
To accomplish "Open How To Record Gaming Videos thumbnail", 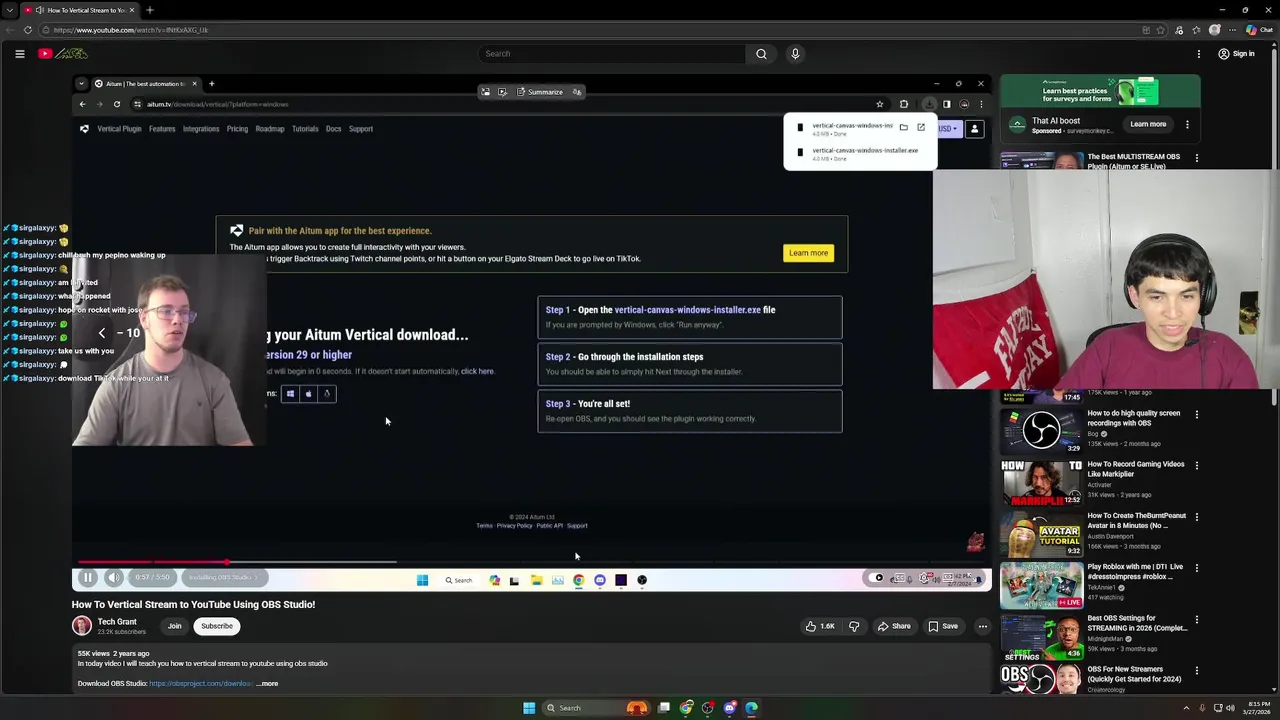I will (1041, 482).
